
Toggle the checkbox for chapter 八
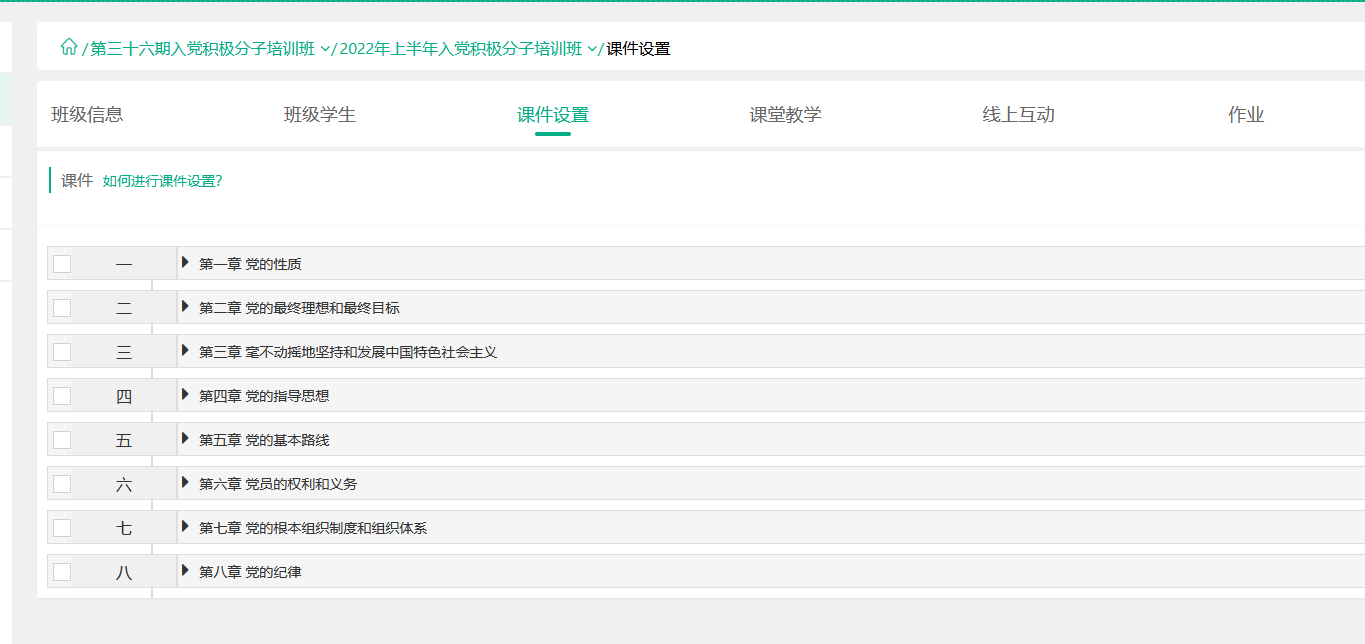tap(62, 572)
